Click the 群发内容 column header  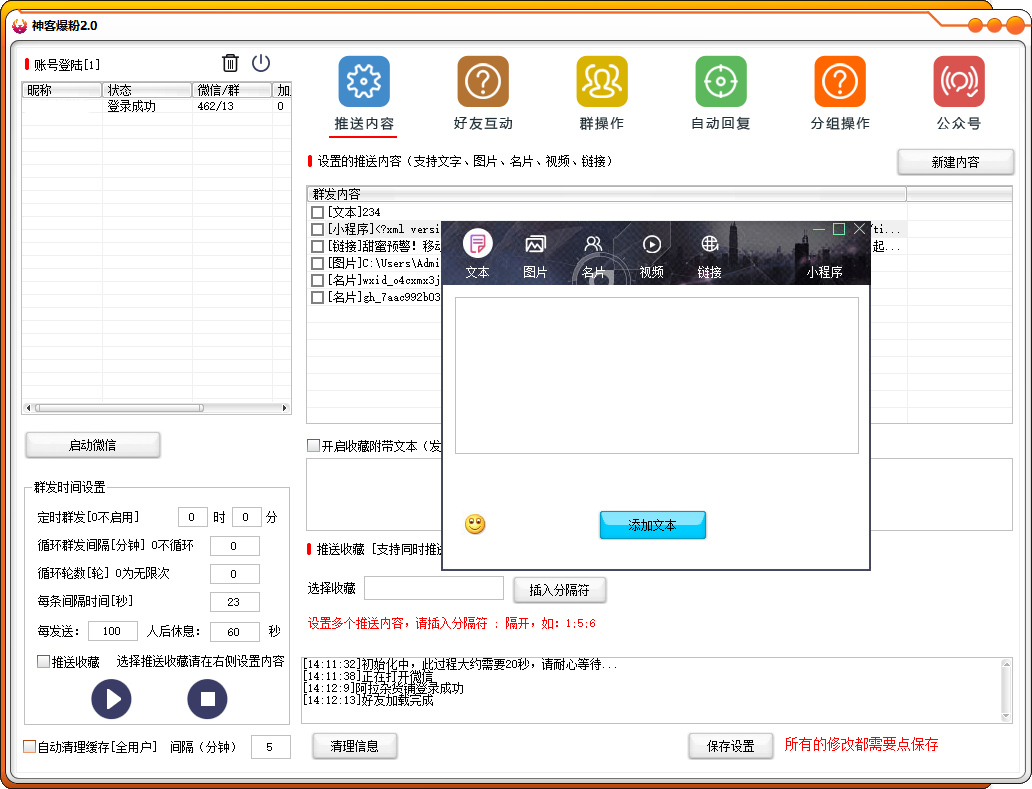point(606,194)
